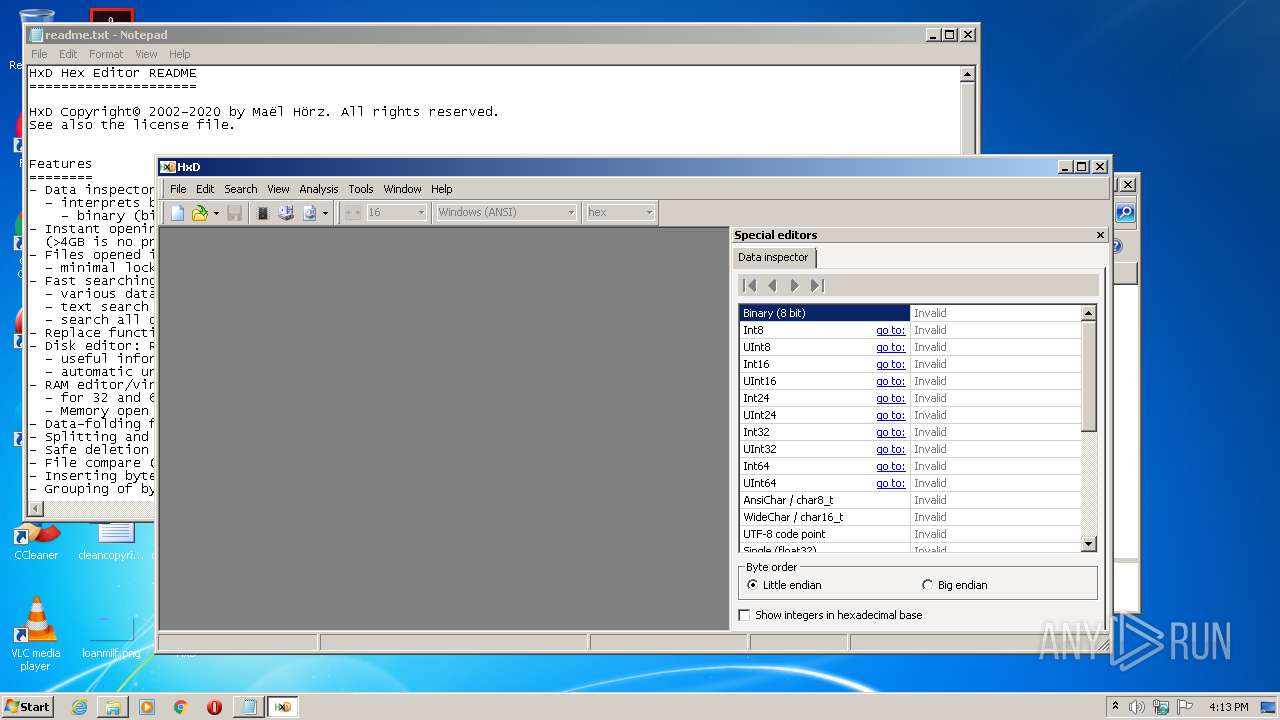This screenshot has height=720, width=1280.
Task: Open disk image icon in HxD toolbar
Action: click(x=309, y=213)
